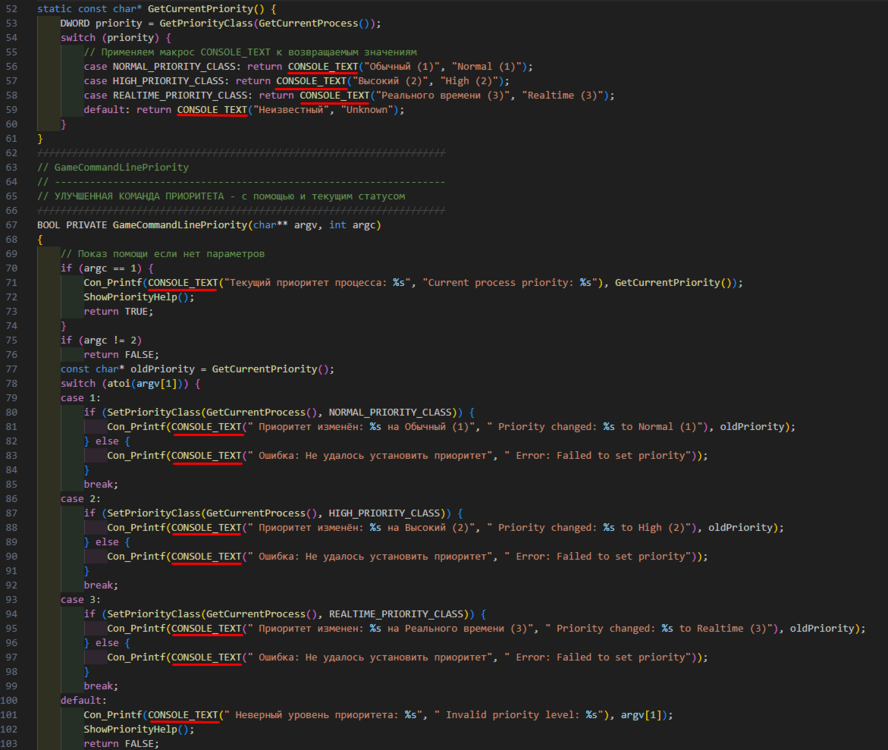Click line number 54 to select the switch line
This screenshot has width=888, height=750.
click(13, 37)
